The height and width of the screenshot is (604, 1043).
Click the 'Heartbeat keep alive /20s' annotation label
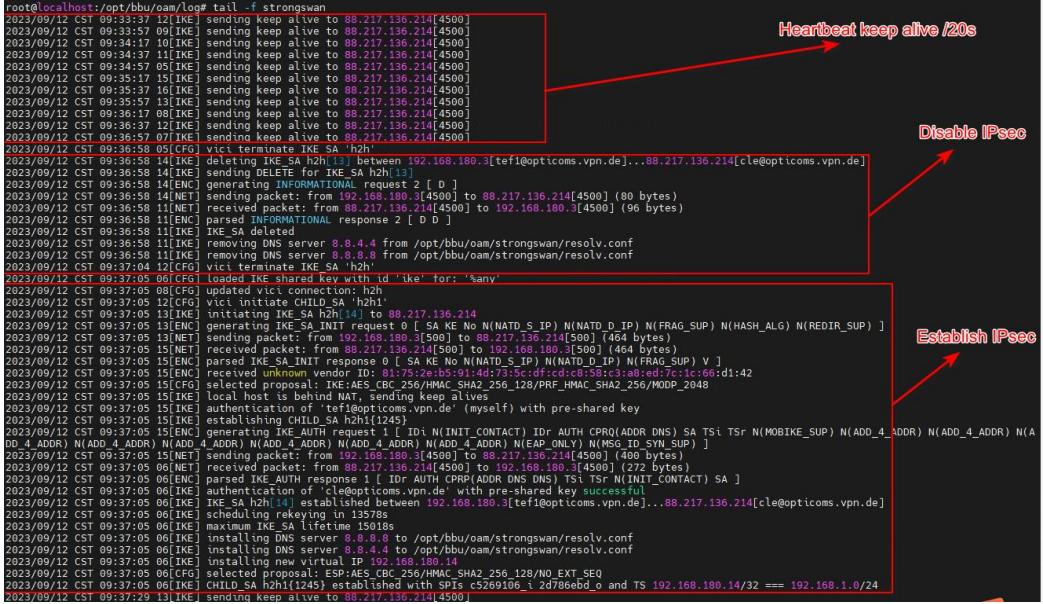click(877, 30)
